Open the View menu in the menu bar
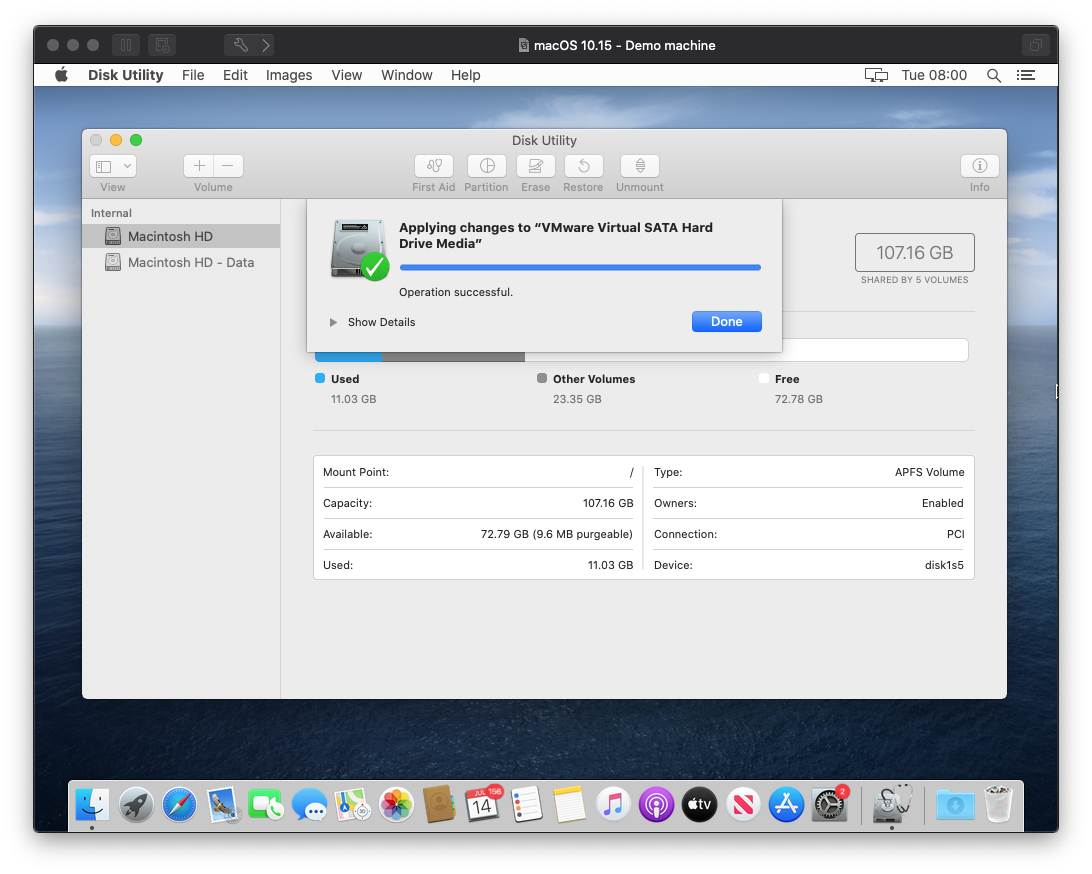The height and width of the screenshot is (874, 1092). coord(347,75)
